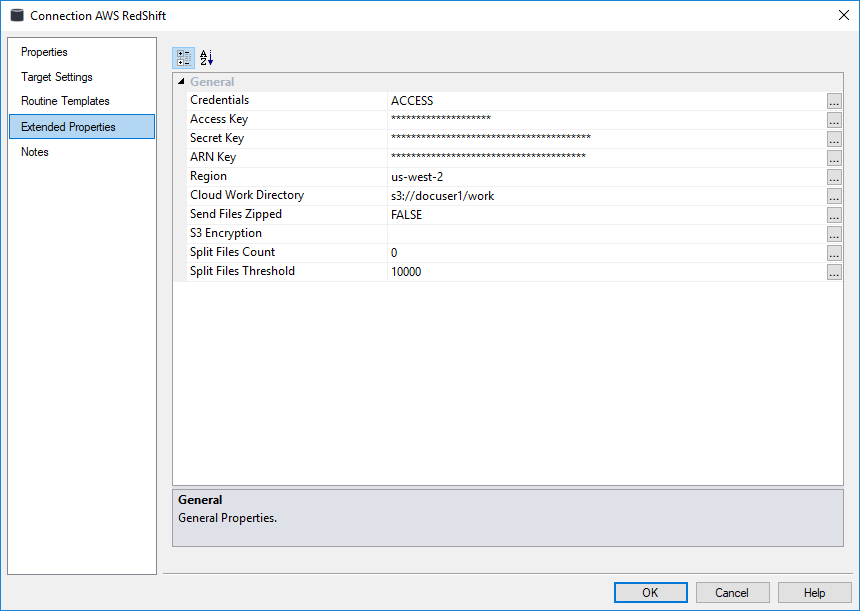Screen dimensions: 863x614
Task: Click the Cancel button
Action: pyautogui.click(x=732, y=593)
